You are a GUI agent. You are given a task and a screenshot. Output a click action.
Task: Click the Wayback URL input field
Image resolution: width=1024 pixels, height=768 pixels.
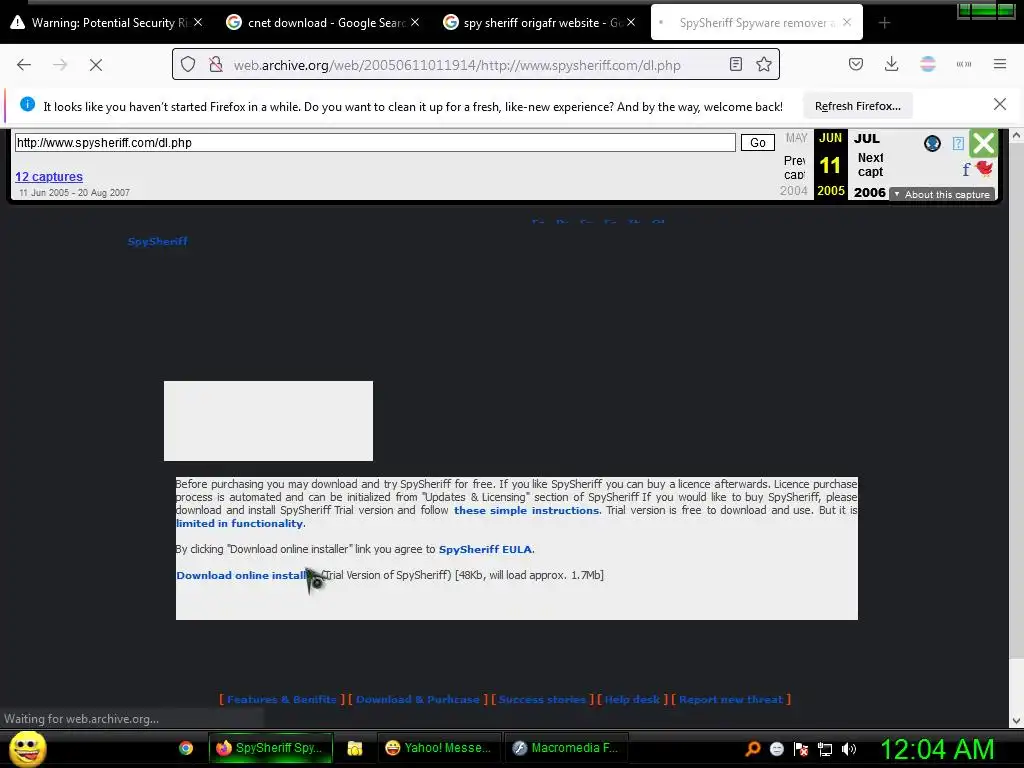[x=375, y=142]
